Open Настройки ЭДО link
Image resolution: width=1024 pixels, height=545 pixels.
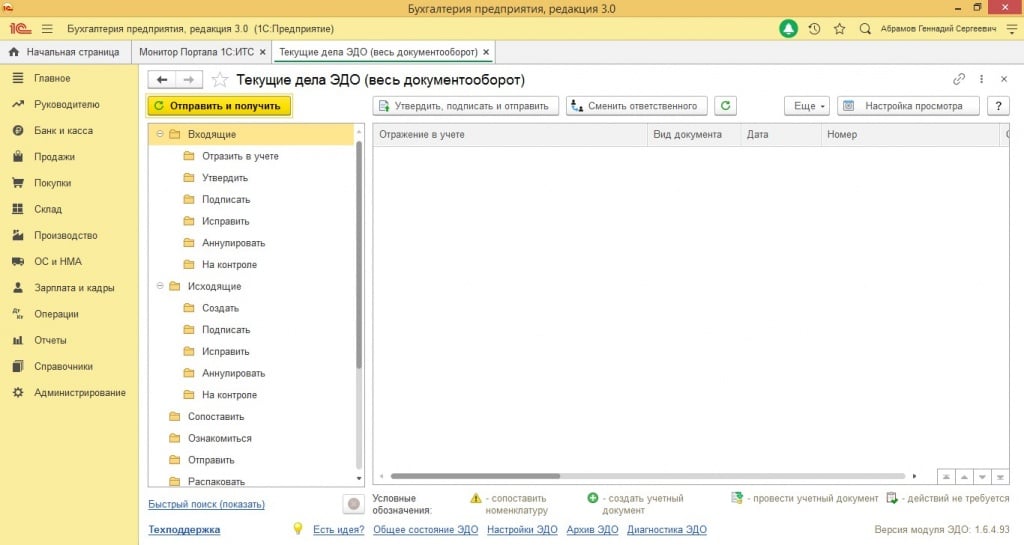point(522,530)
